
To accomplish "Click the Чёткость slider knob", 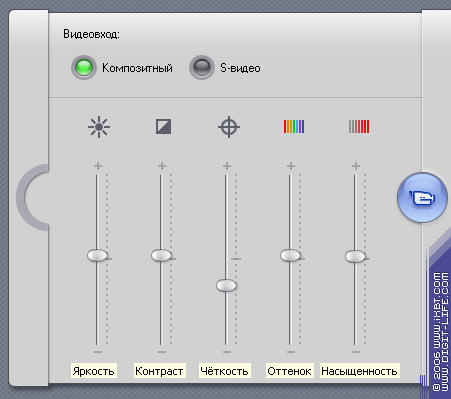I will click(x=226, y=286).
